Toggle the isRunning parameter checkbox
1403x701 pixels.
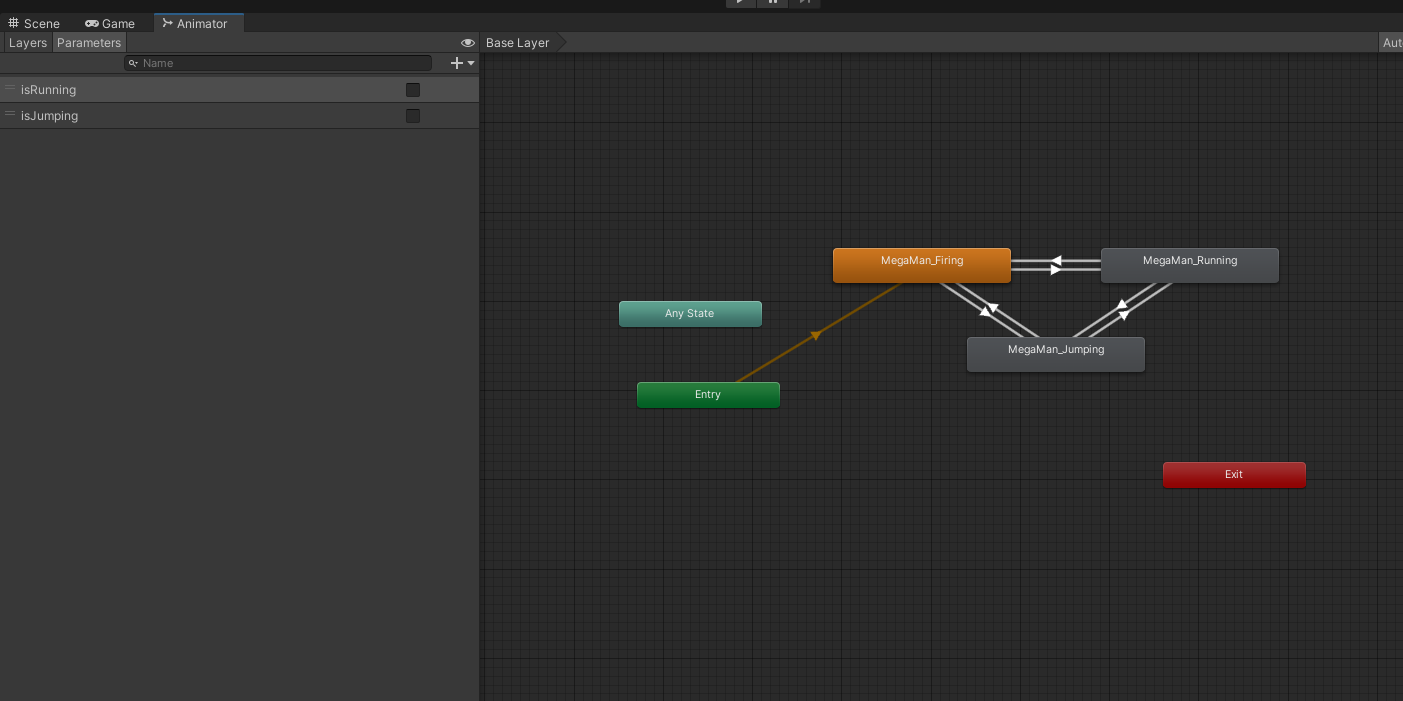pyautogui.click(x=413, y=90)
